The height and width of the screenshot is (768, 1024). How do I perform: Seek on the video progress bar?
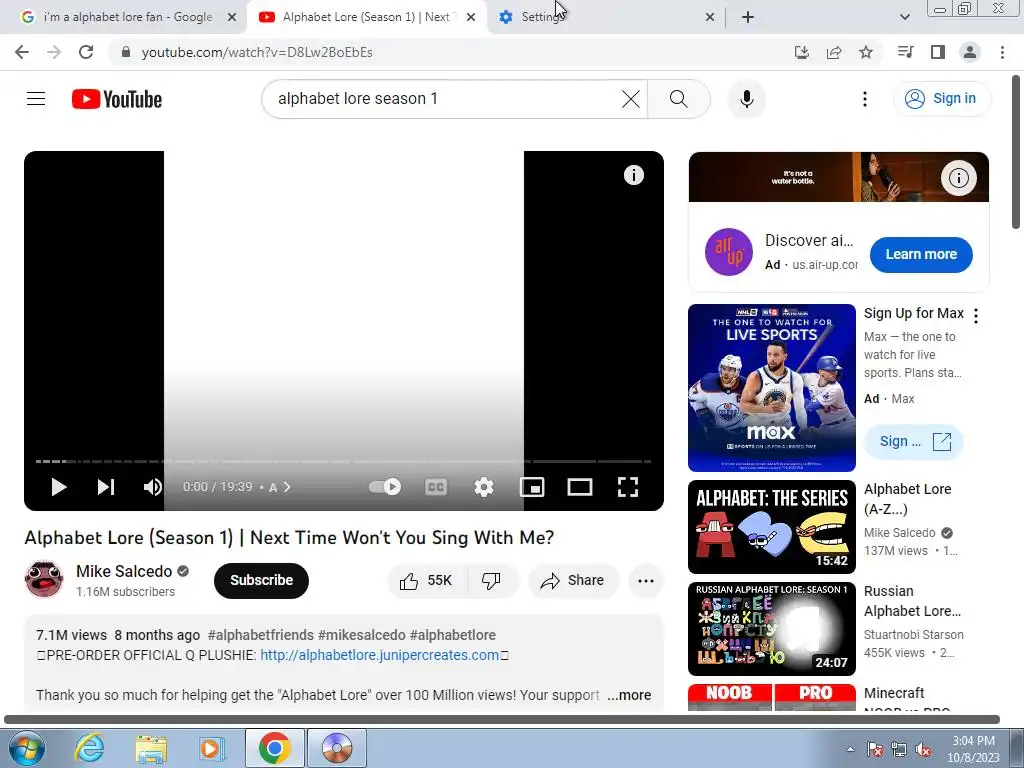[x=344, y=461]
